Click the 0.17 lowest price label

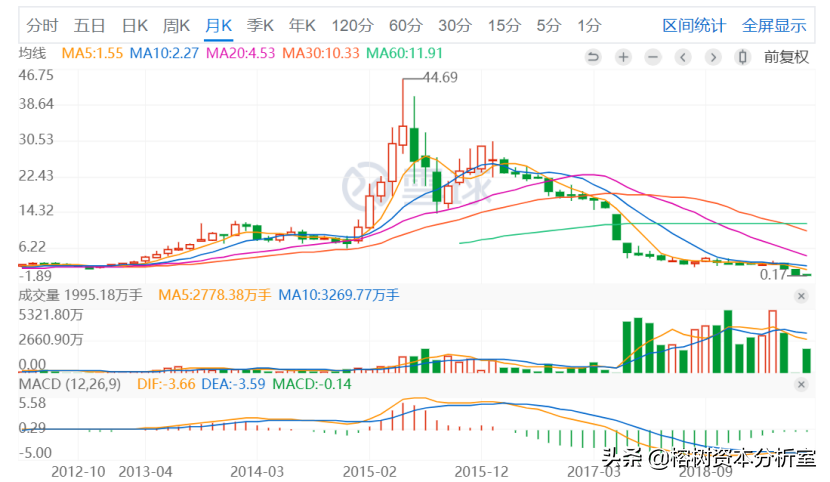[x=773, y=275]
